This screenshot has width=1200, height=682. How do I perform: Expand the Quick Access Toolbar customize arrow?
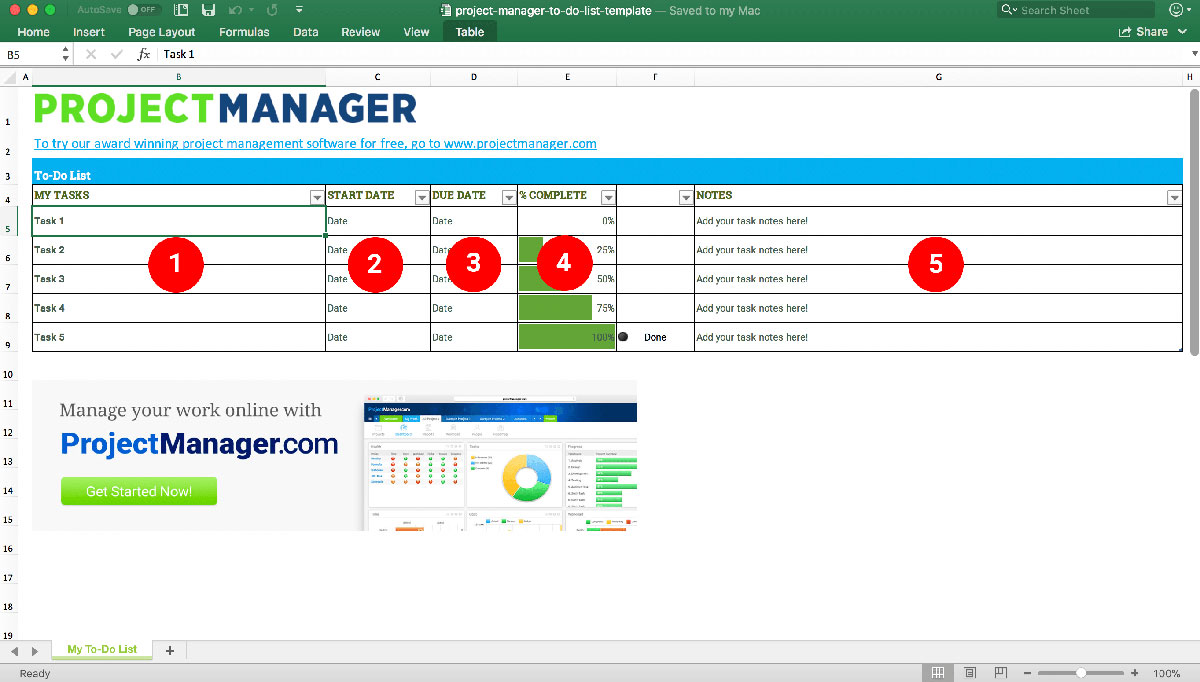point(299,10)
